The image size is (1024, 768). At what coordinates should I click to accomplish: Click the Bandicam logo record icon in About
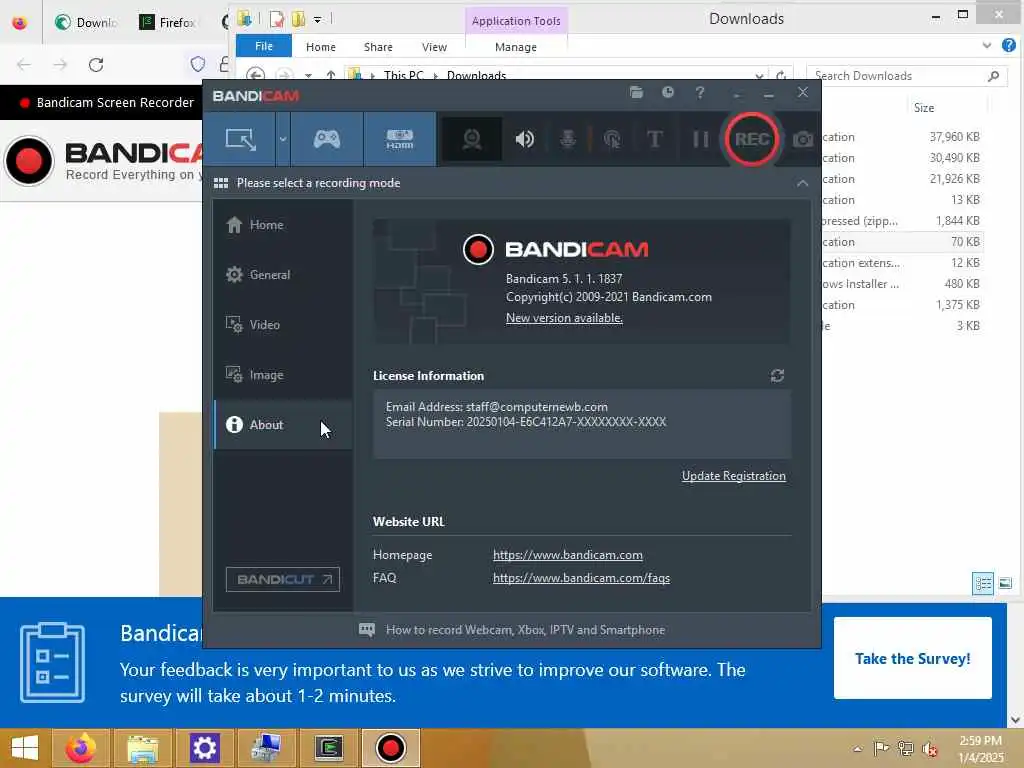coord(478,249)
